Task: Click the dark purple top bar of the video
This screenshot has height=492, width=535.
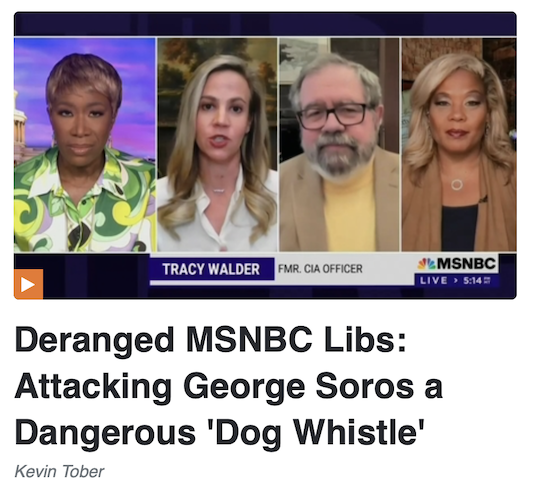Action: coord(265,24)
